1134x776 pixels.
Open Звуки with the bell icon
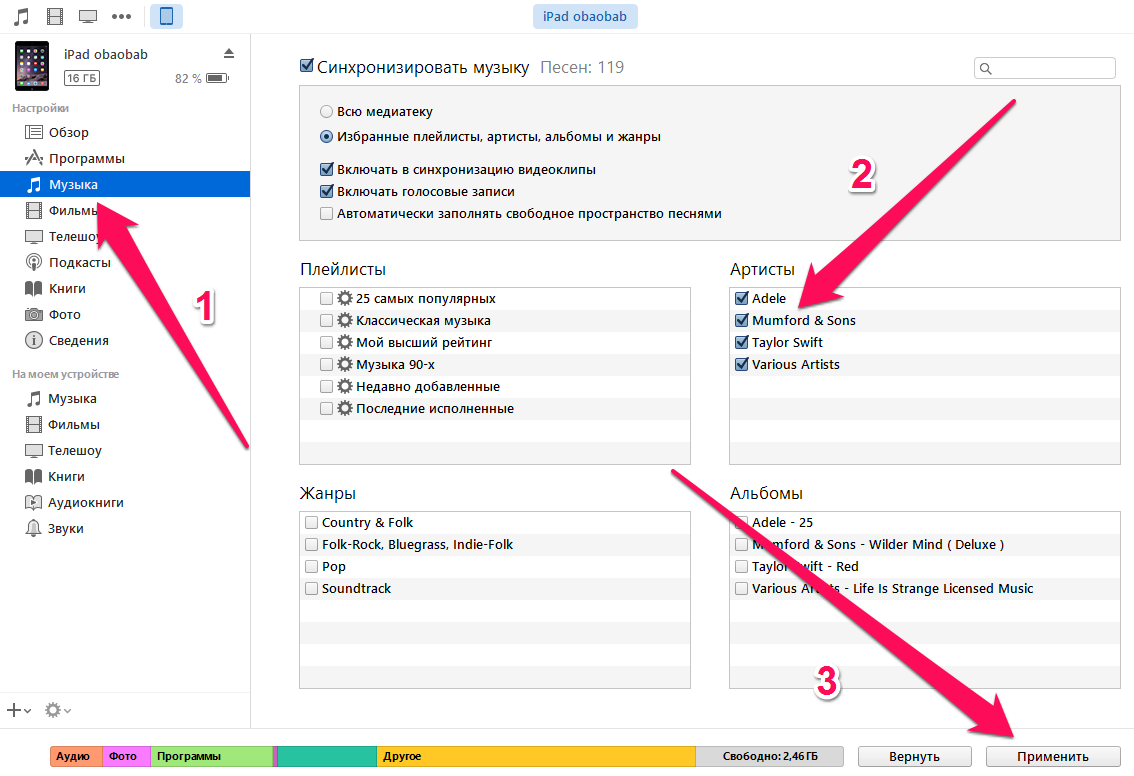65,528
